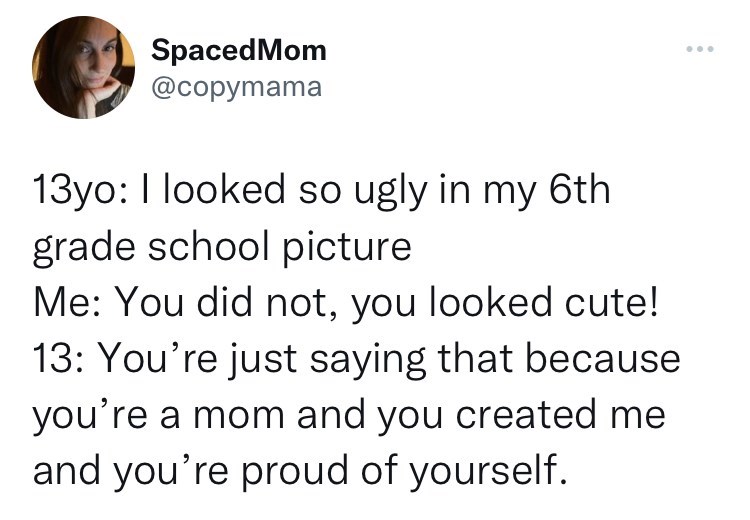Click SpacedMom's profile avatar photo
750x520 pixels.
click(x=84, y=69)
